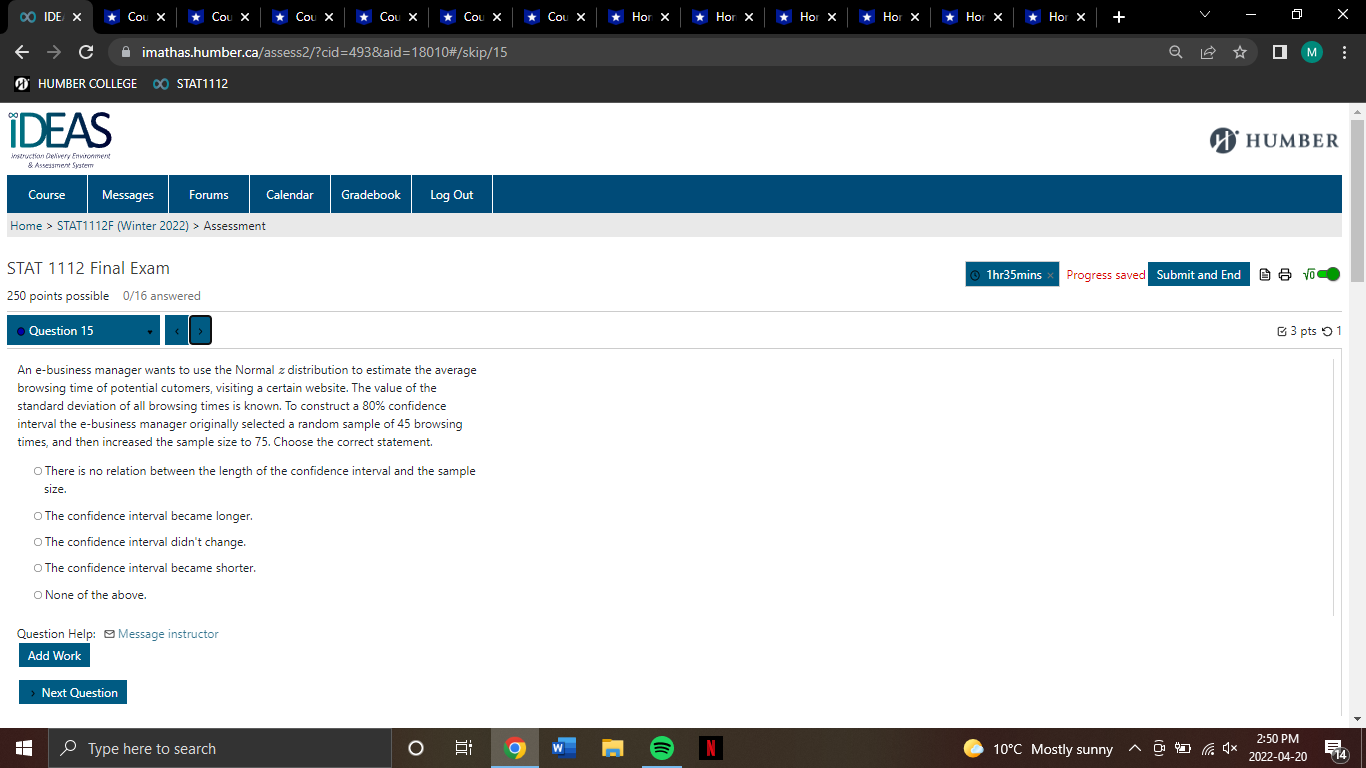The image size is (1366, 768).
Task: Switch to the Gradebook menu
Action: [371, 194]
